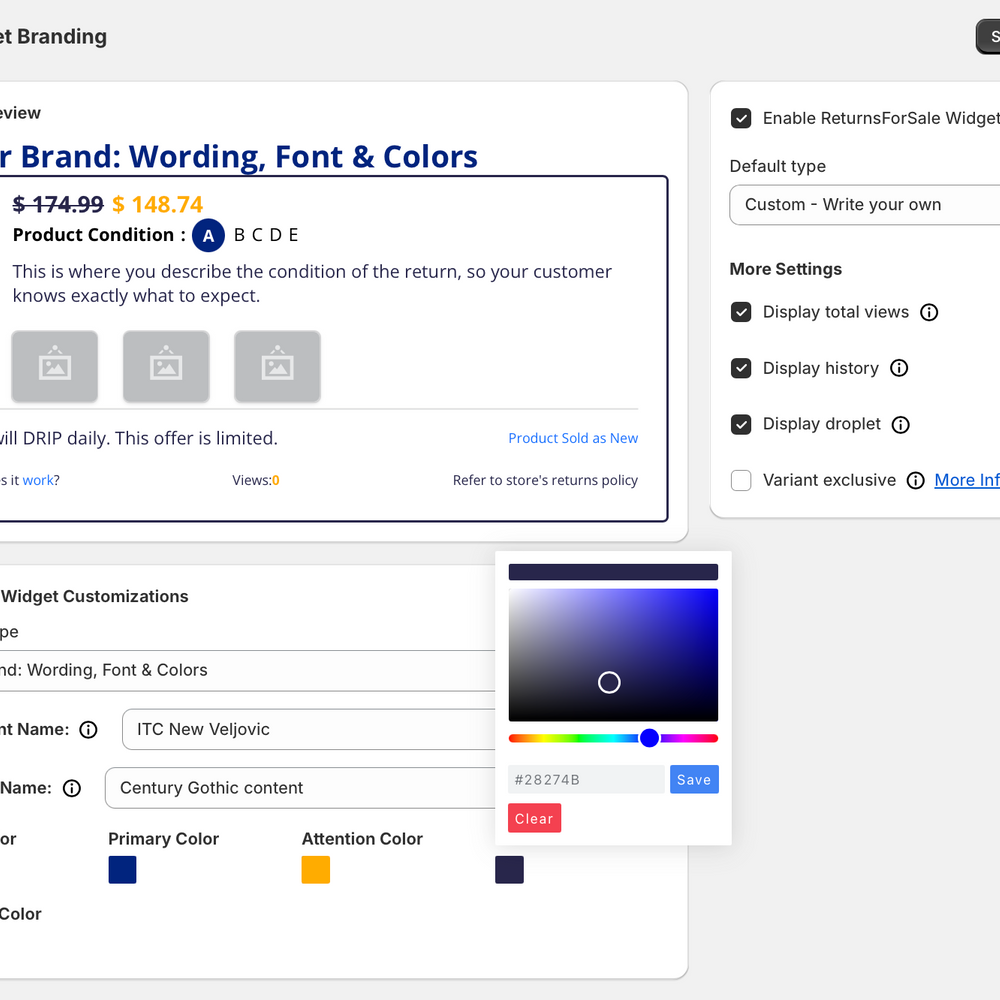Screen dimensions: 1000x1000
Task: Click condition grade D in preview
Action: tap(276, 235)
